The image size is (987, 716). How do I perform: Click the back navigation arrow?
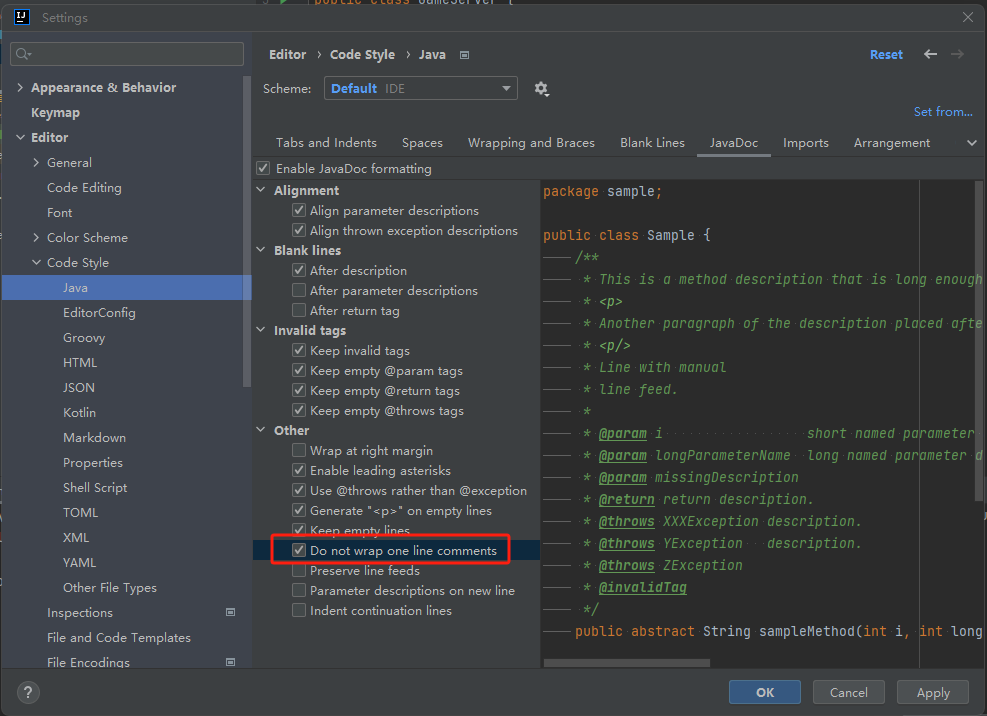tap(930, 54)
